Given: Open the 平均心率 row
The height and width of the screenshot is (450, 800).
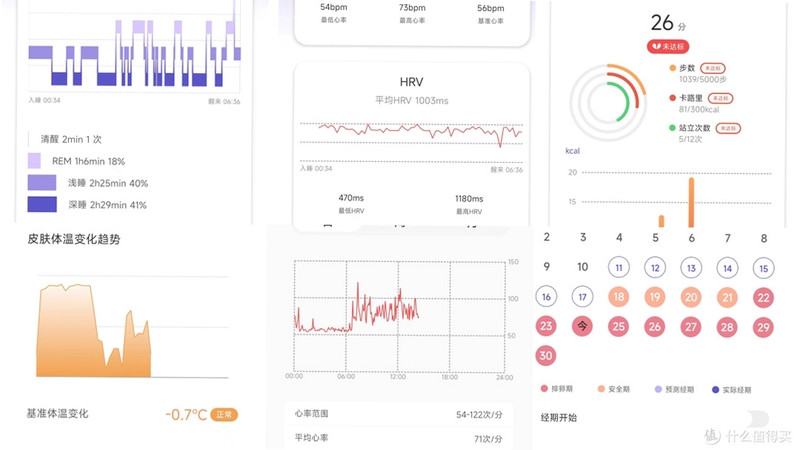Looking at the screenshot, I should pos(399,438).
